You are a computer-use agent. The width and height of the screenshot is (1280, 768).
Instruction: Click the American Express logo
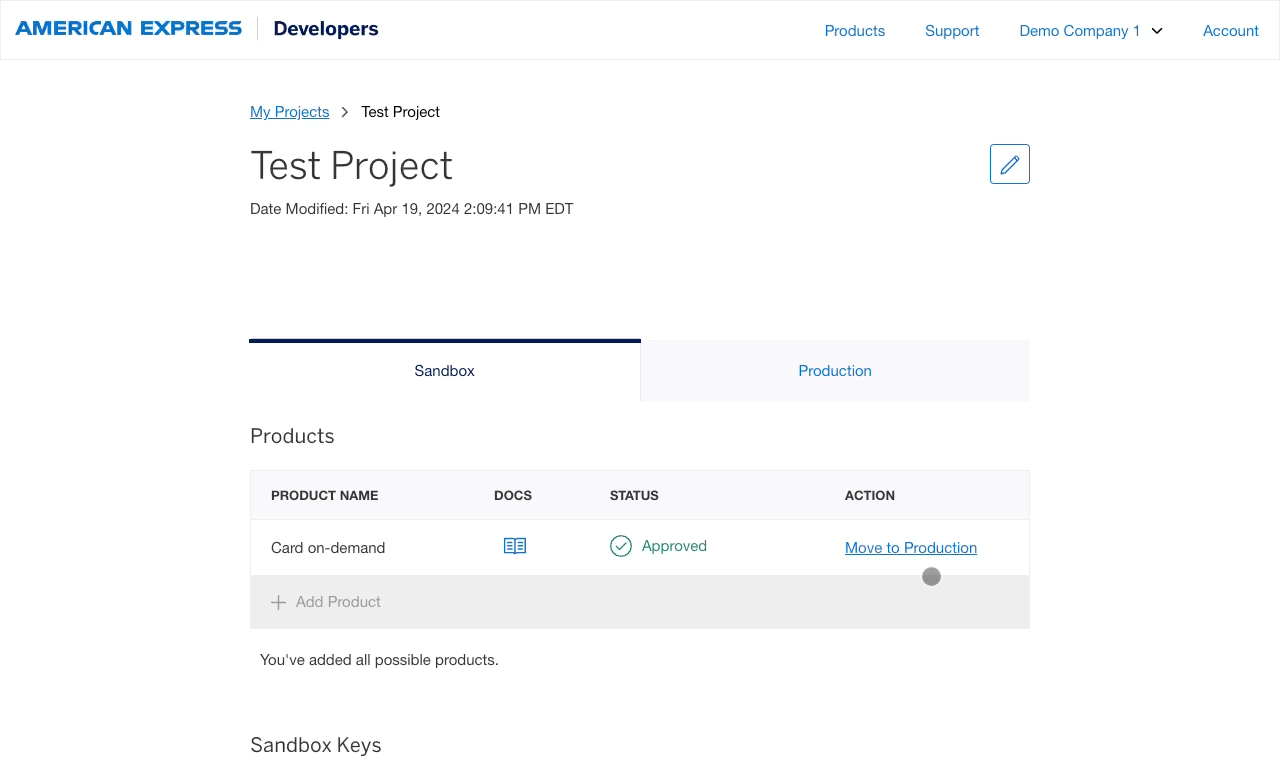click(x=128, y=28)
